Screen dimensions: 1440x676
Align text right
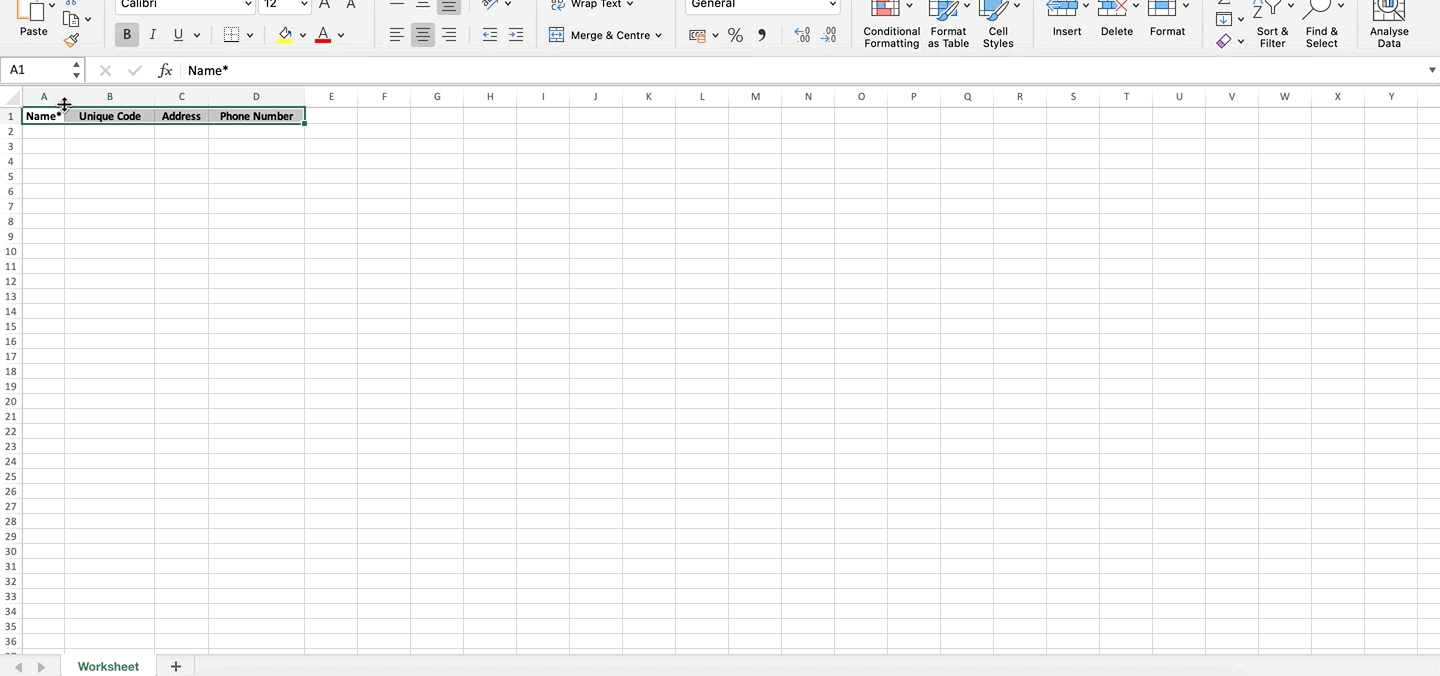[x=449, y=35]
